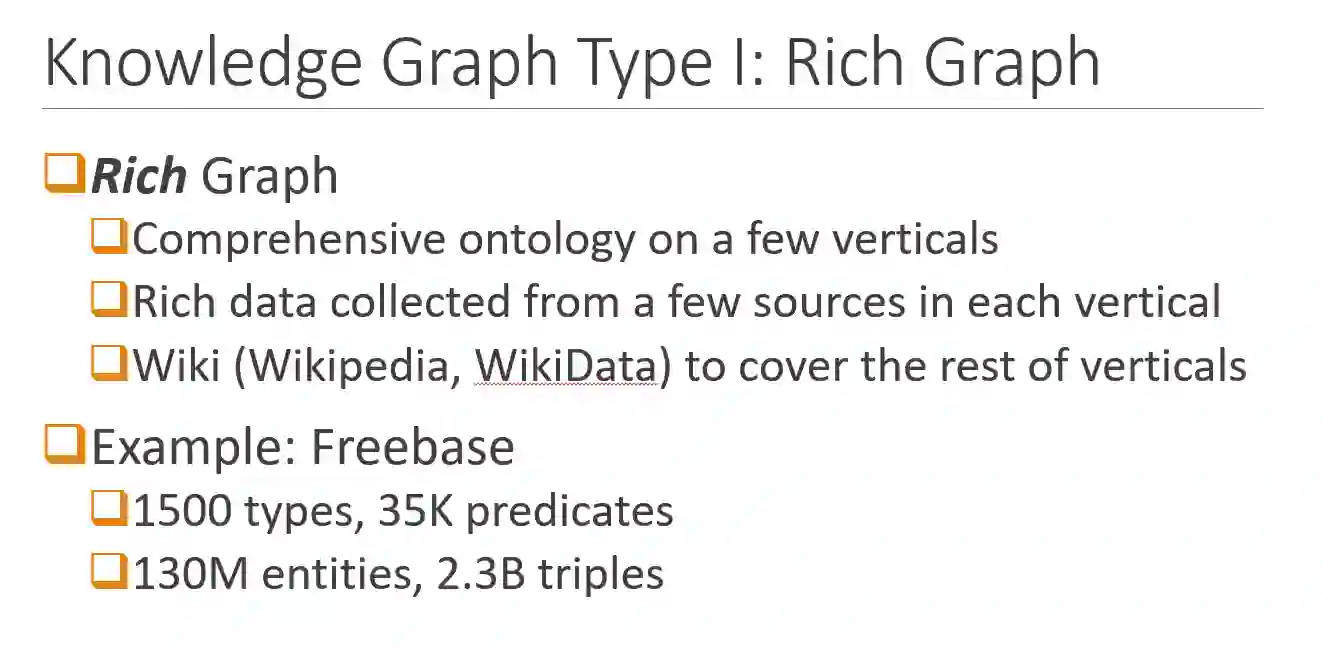Click the word "Freebase"
The image size is (1322, 656).
click(x=413, y=447)
